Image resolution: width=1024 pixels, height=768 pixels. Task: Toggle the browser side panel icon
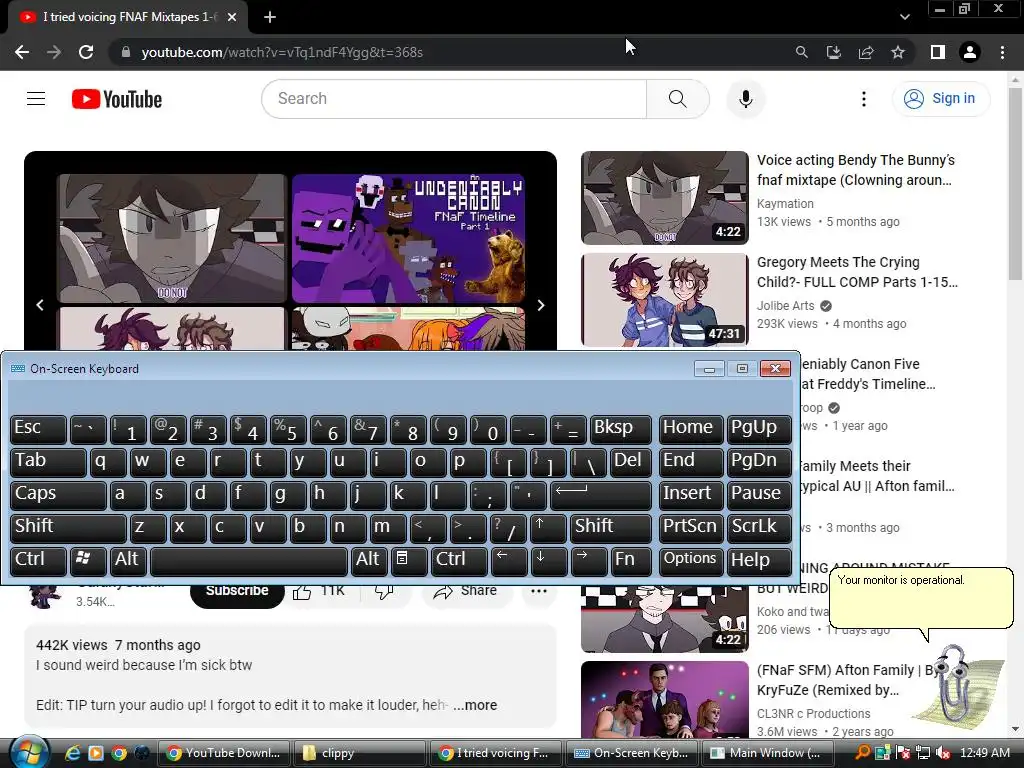click(x=938, y=52)
